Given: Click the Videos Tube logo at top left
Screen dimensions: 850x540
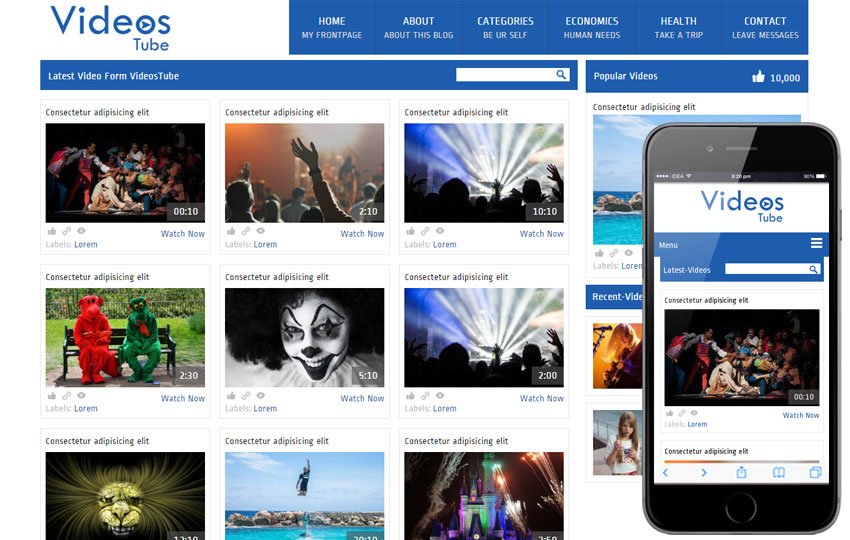Looking at the screenshot, I should pos(111,28).
